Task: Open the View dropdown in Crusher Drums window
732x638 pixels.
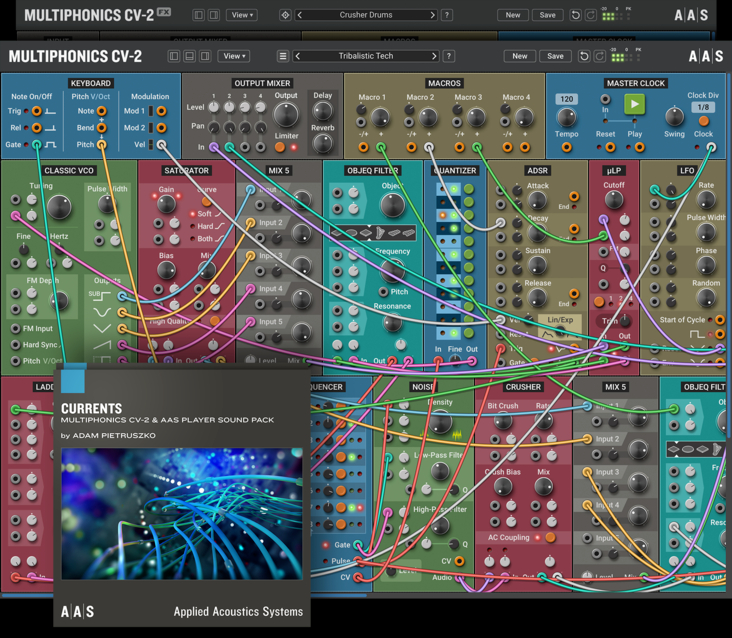Action: (241, 15)
